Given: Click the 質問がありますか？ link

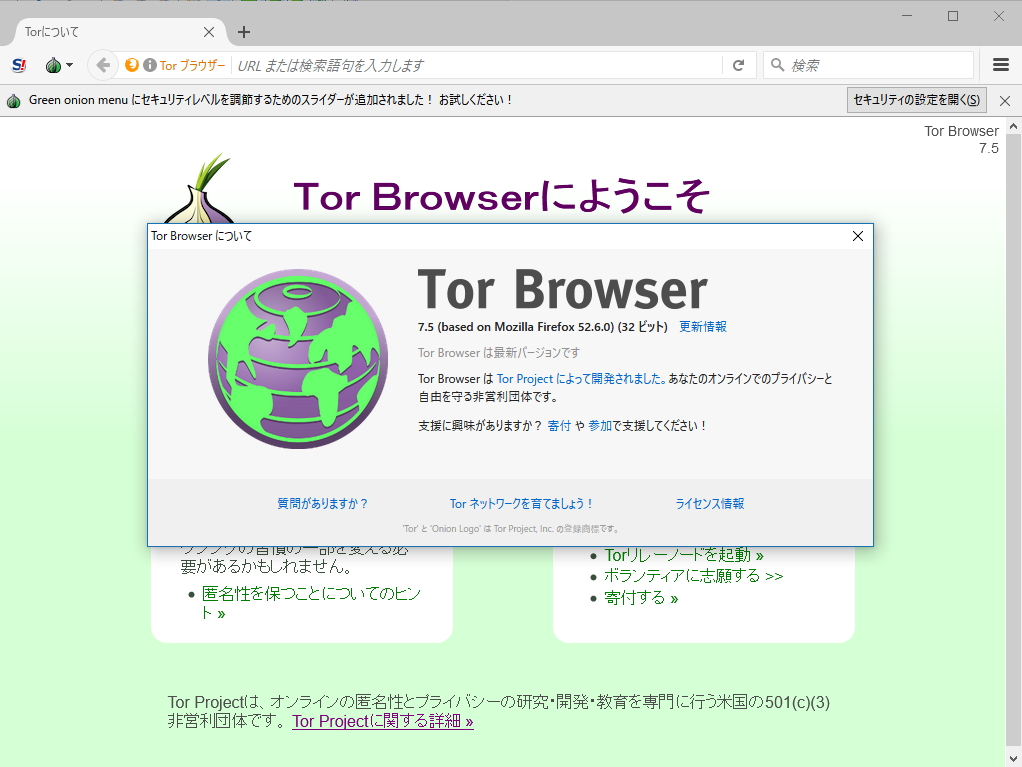Looking at the screenshot, I should (323, 504).
